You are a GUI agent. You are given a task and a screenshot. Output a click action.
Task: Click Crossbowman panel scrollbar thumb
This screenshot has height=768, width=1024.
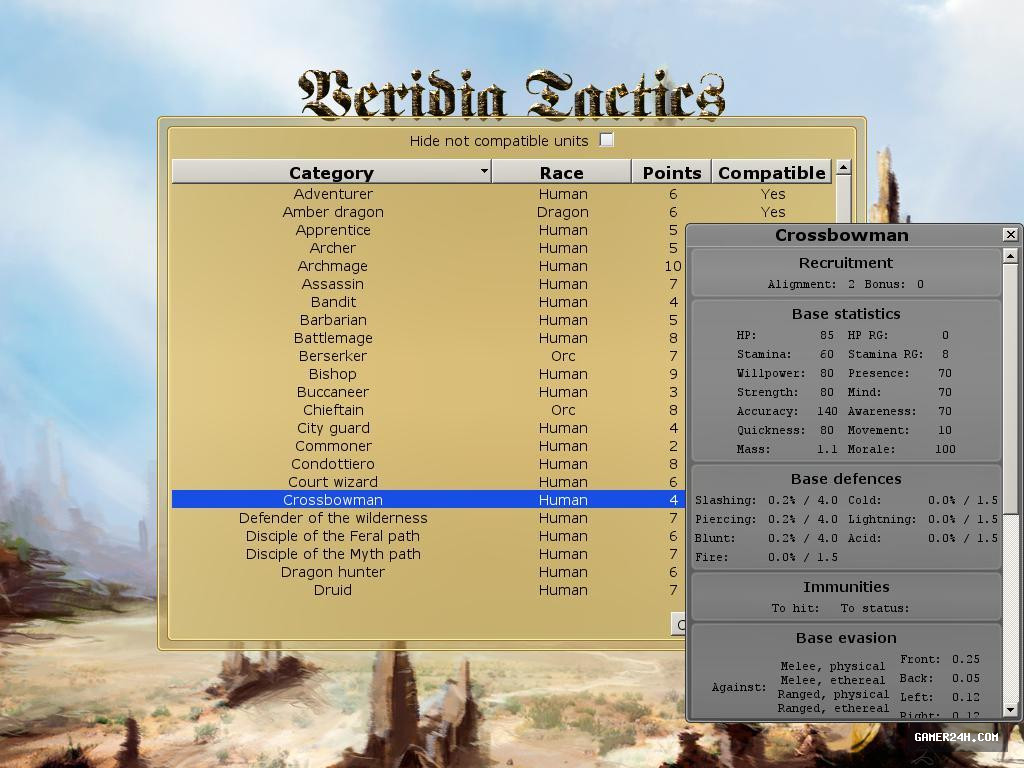pyautogui.click(x=1010, y=389)
